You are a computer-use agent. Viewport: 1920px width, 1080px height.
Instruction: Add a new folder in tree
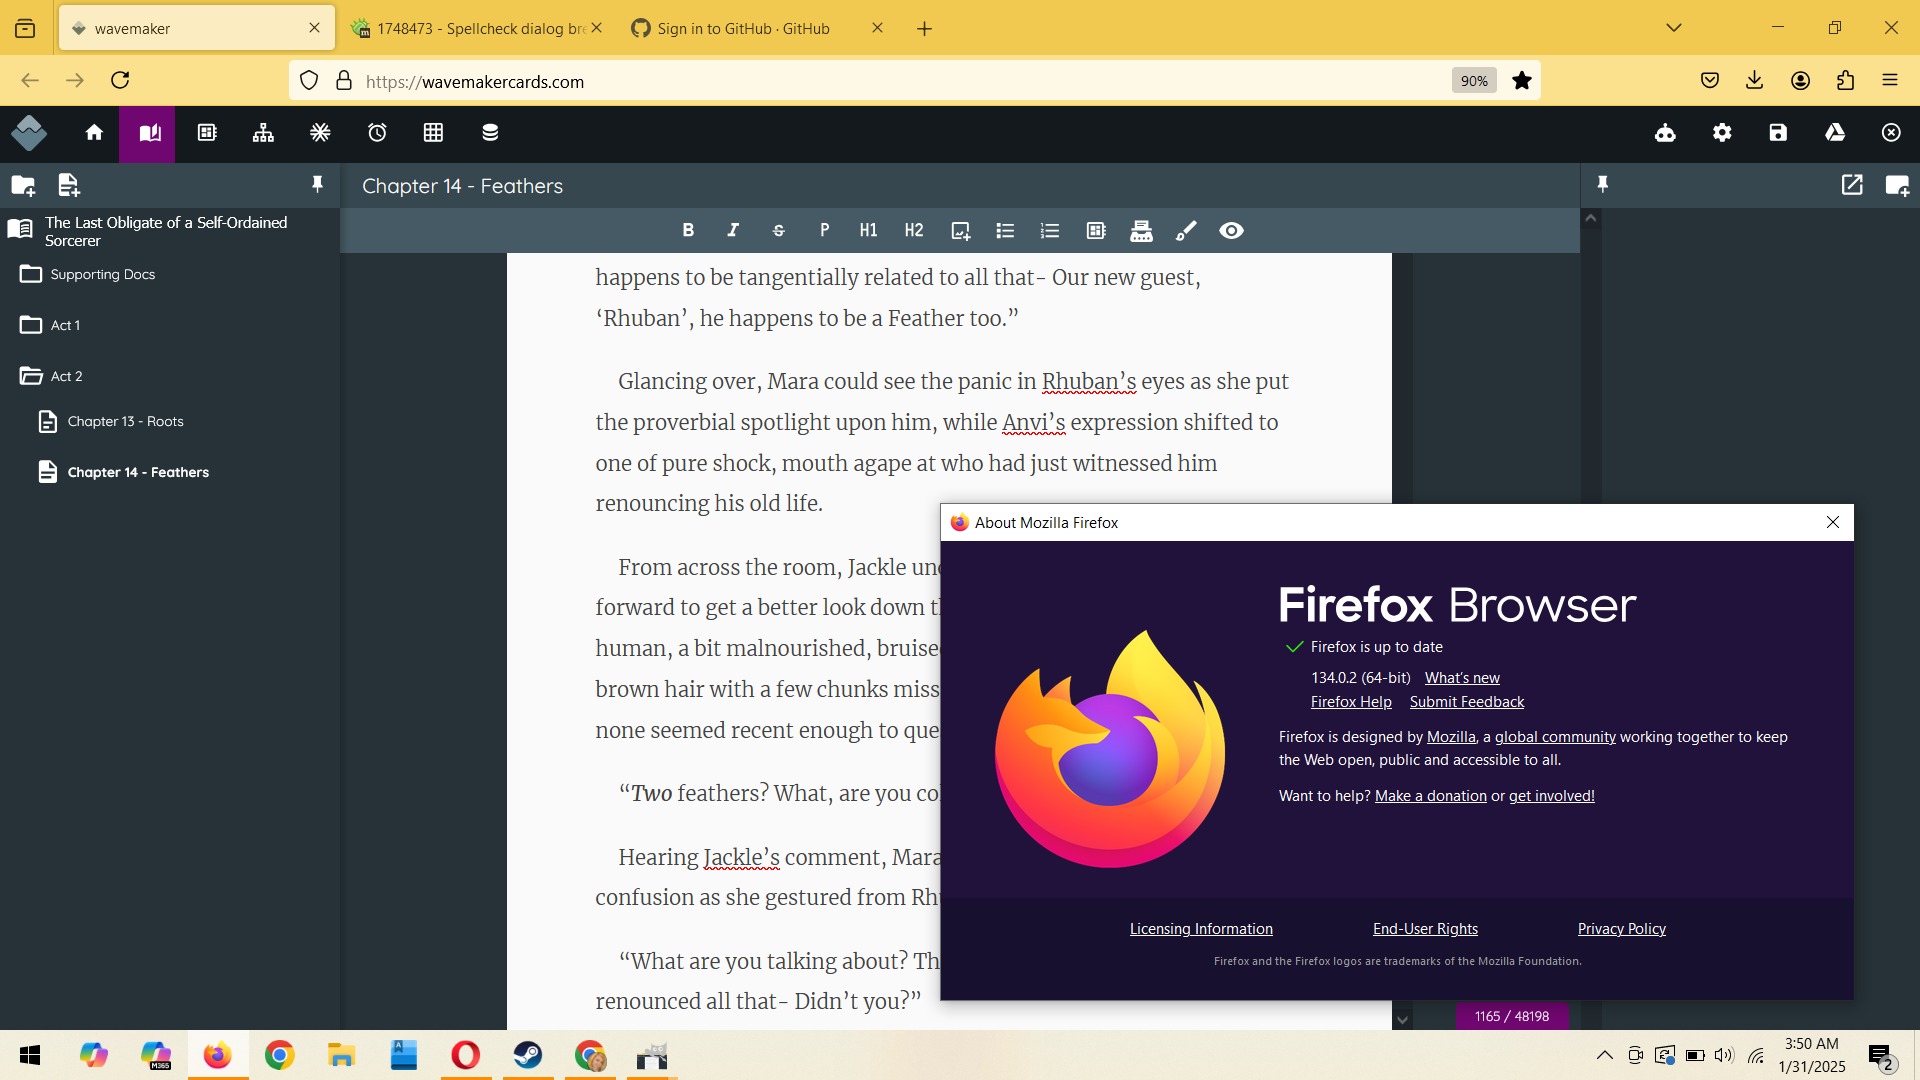point(23,185)
